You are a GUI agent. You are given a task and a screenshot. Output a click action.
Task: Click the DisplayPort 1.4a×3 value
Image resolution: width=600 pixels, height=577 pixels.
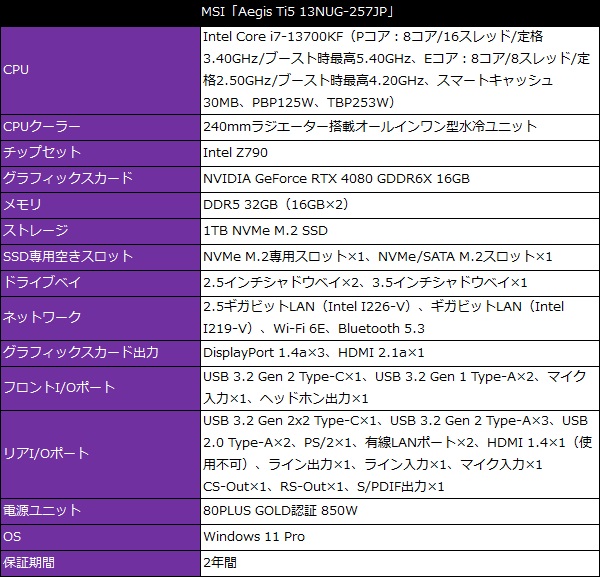click(314, 353)
